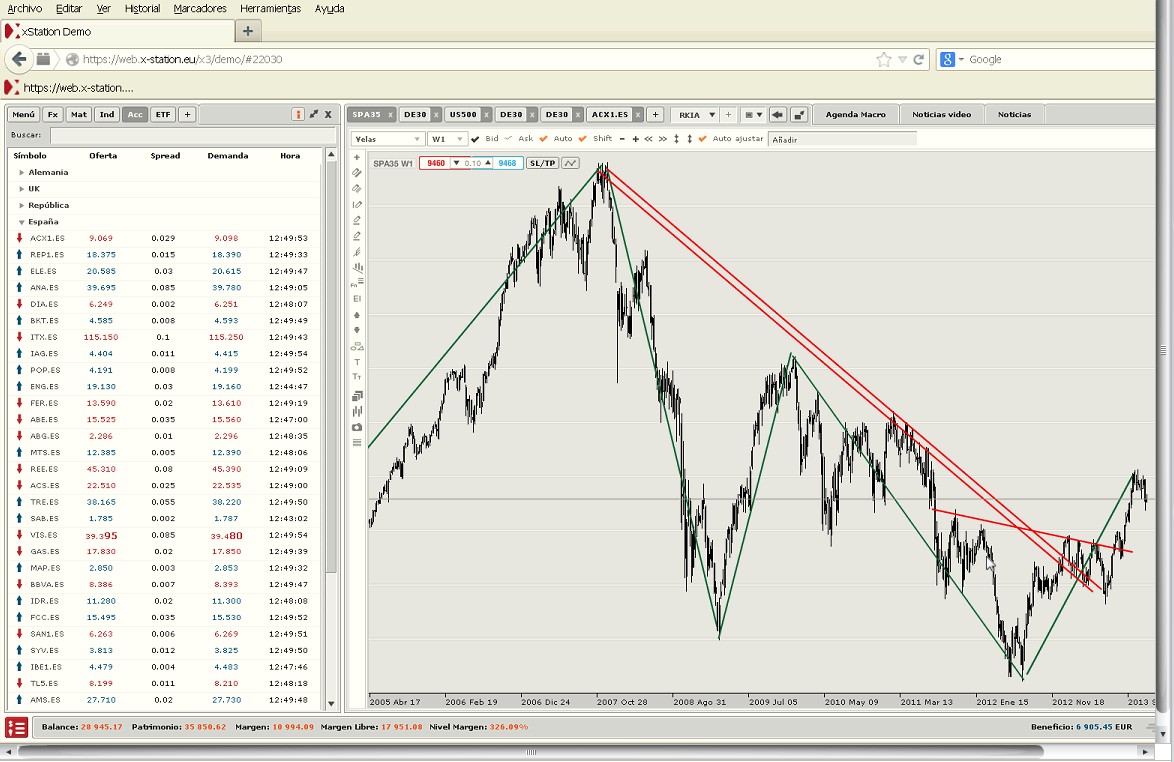1174x762 pixels.
Task: Open the Marcadores menu
Action: (x=200, y=8)
